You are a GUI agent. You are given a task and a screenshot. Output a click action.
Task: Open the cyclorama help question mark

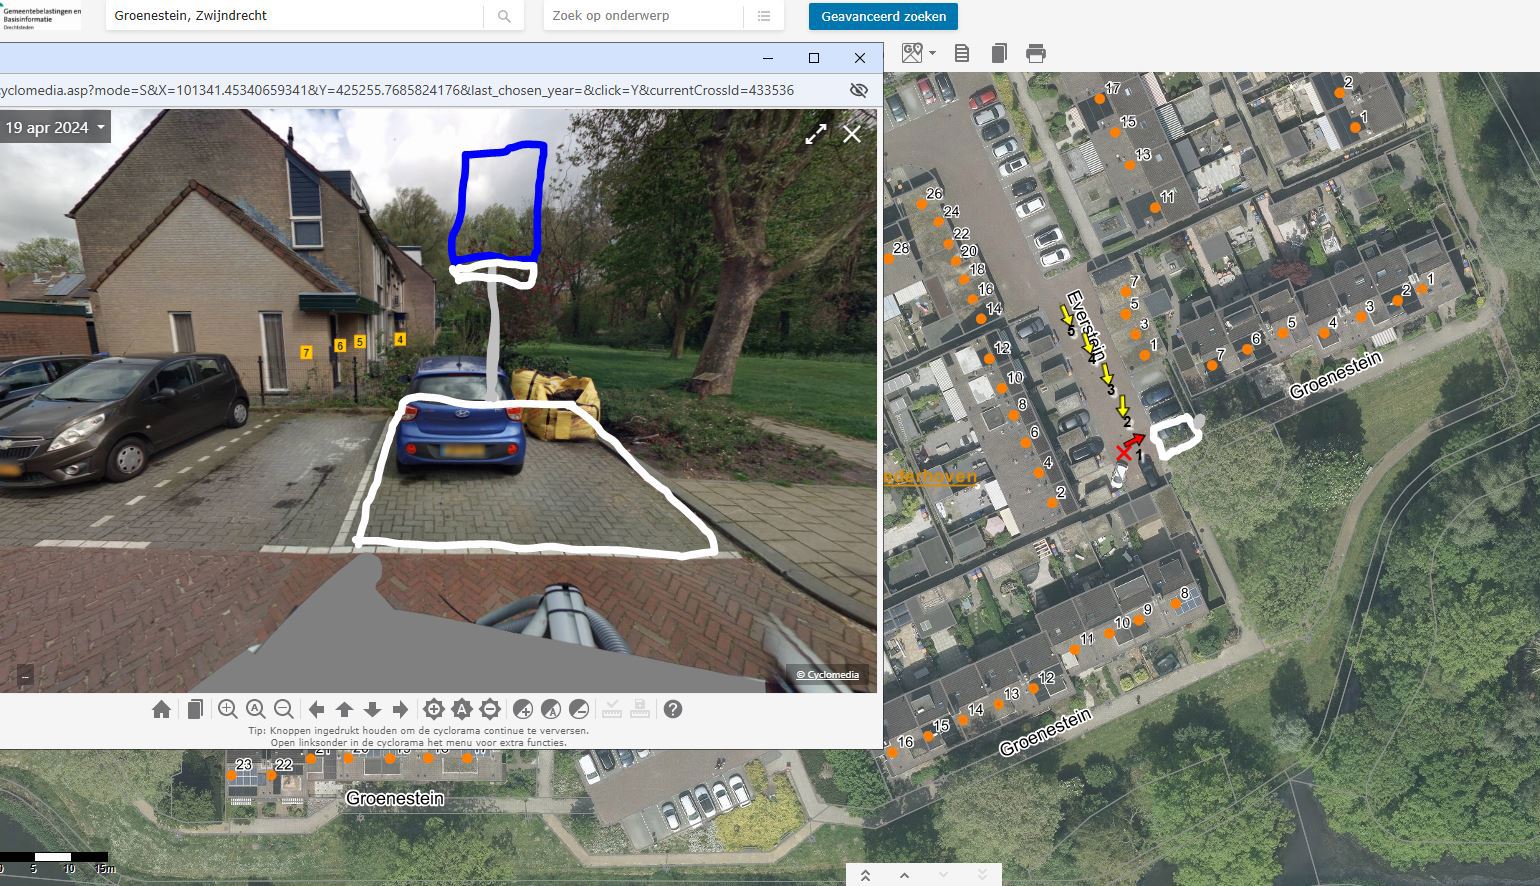coord(673,709)
